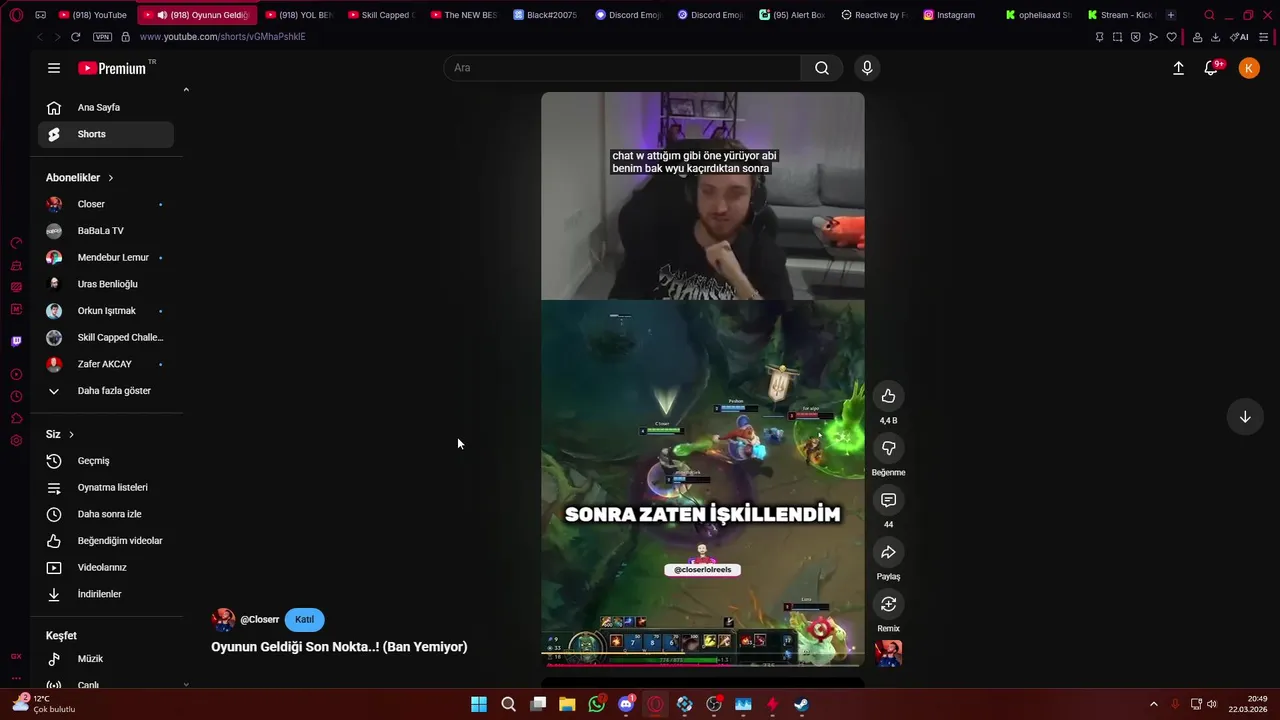
Task: Switch to Skill Capped tab
Action: tap(380, 15)
